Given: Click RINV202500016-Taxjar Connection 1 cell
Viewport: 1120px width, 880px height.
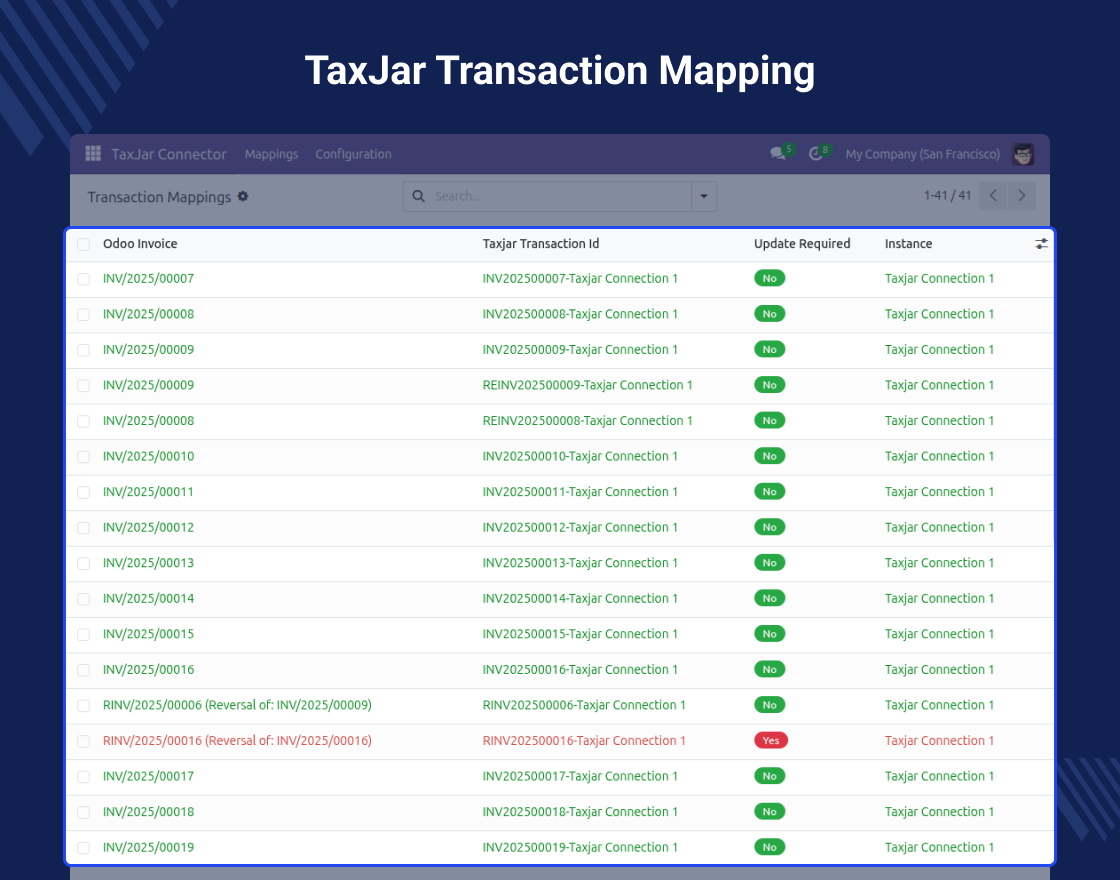Looking at the screenshot, I should tap(584, 741).
